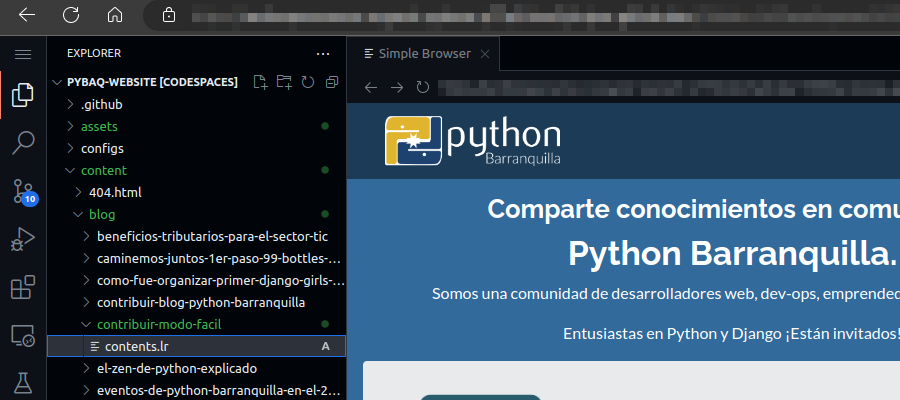900x400 pixels.
Task: Focus the Simple Browser URL field
Action: pos(669,87)
